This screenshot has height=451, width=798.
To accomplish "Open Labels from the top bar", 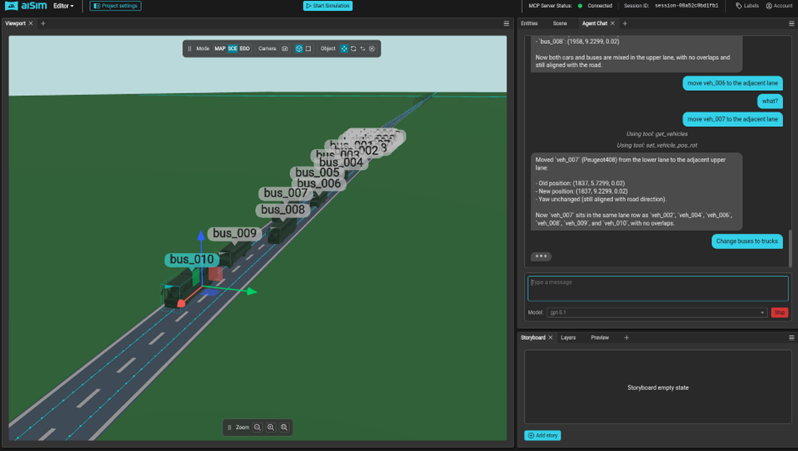I will [747, 6].
